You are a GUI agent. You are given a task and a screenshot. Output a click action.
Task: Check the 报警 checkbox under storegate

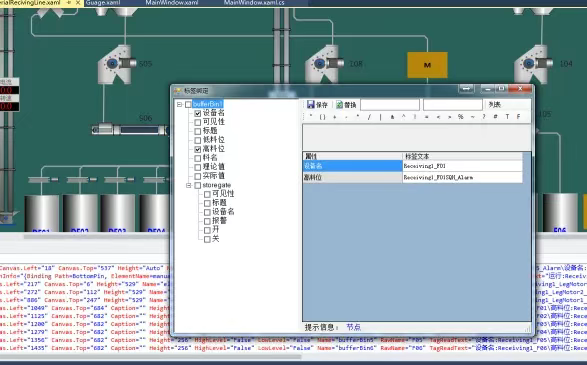pos(207,221)
